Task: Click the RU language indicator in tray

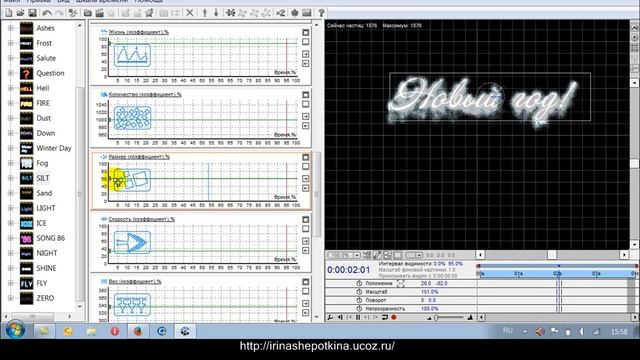Action: tap(507, 331)
